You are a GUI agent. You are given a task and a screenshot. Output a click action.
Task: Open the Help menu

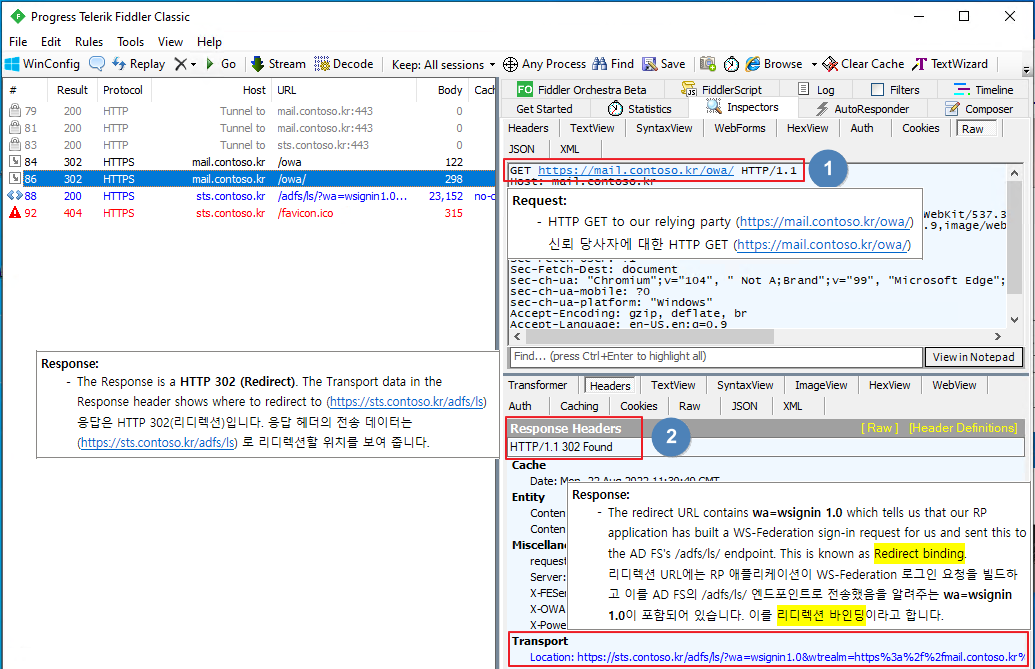tap(209, 42)
